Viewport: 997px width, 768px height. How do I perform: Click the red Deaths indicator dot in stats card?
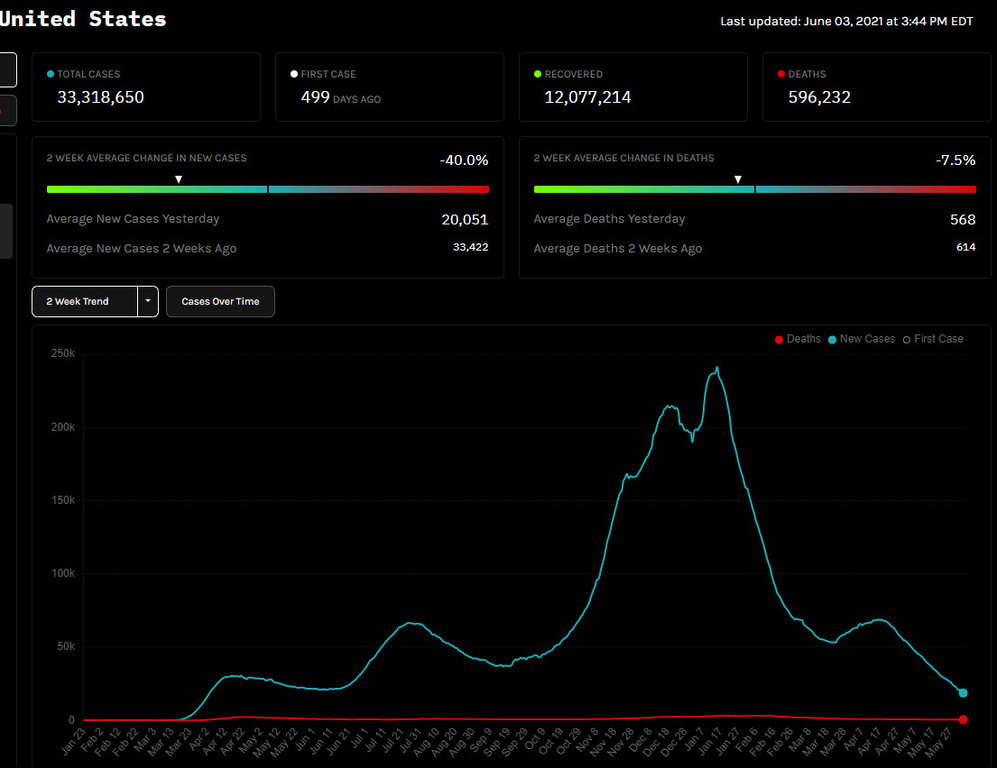pyautogui.click(x=781, y=74)
